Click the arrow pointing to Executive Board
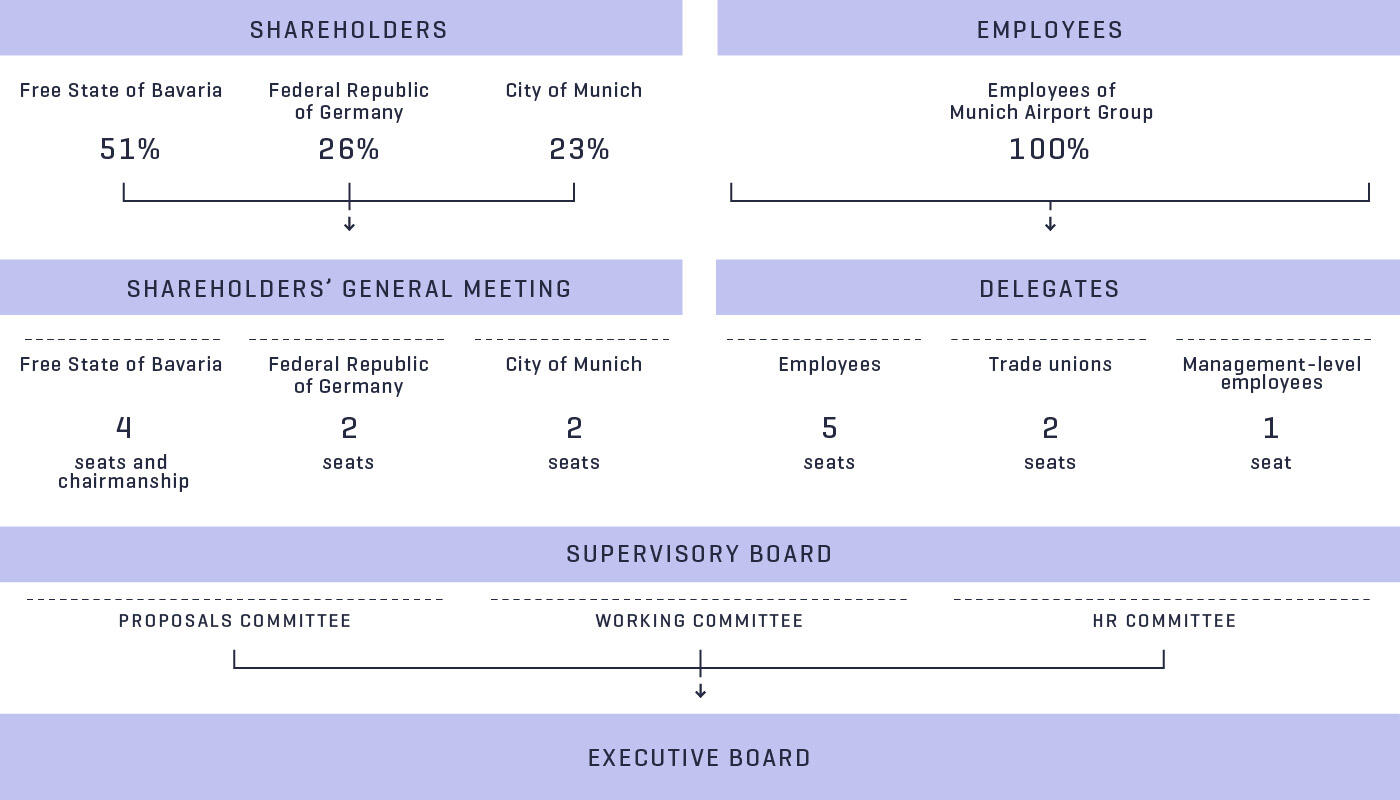 700,690
